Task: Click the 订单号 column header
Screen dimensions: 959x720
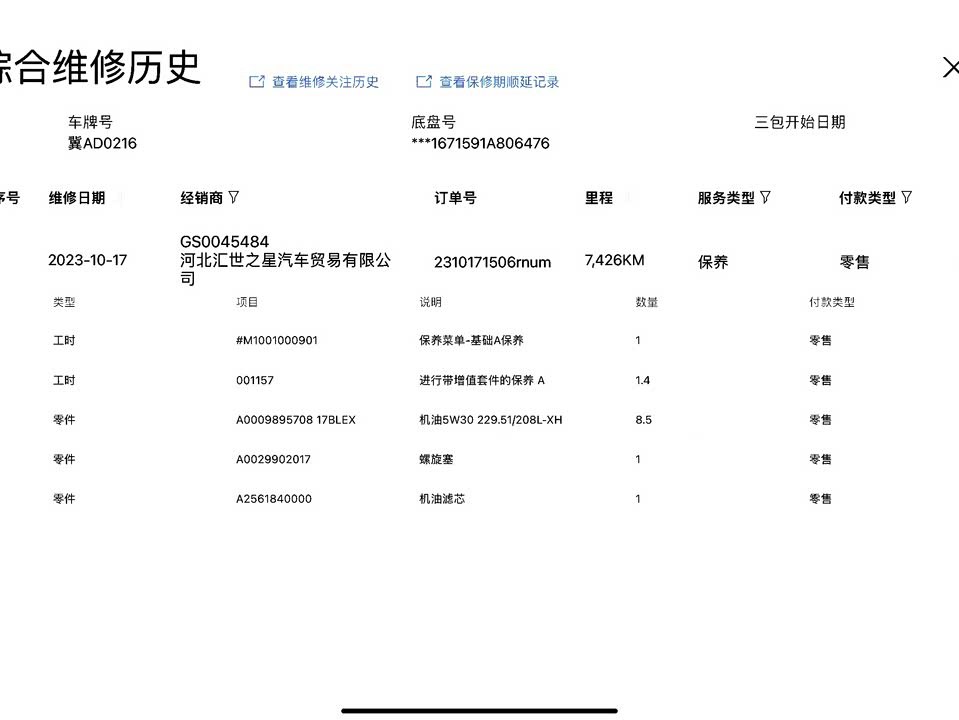Action: tap(455, 198)
